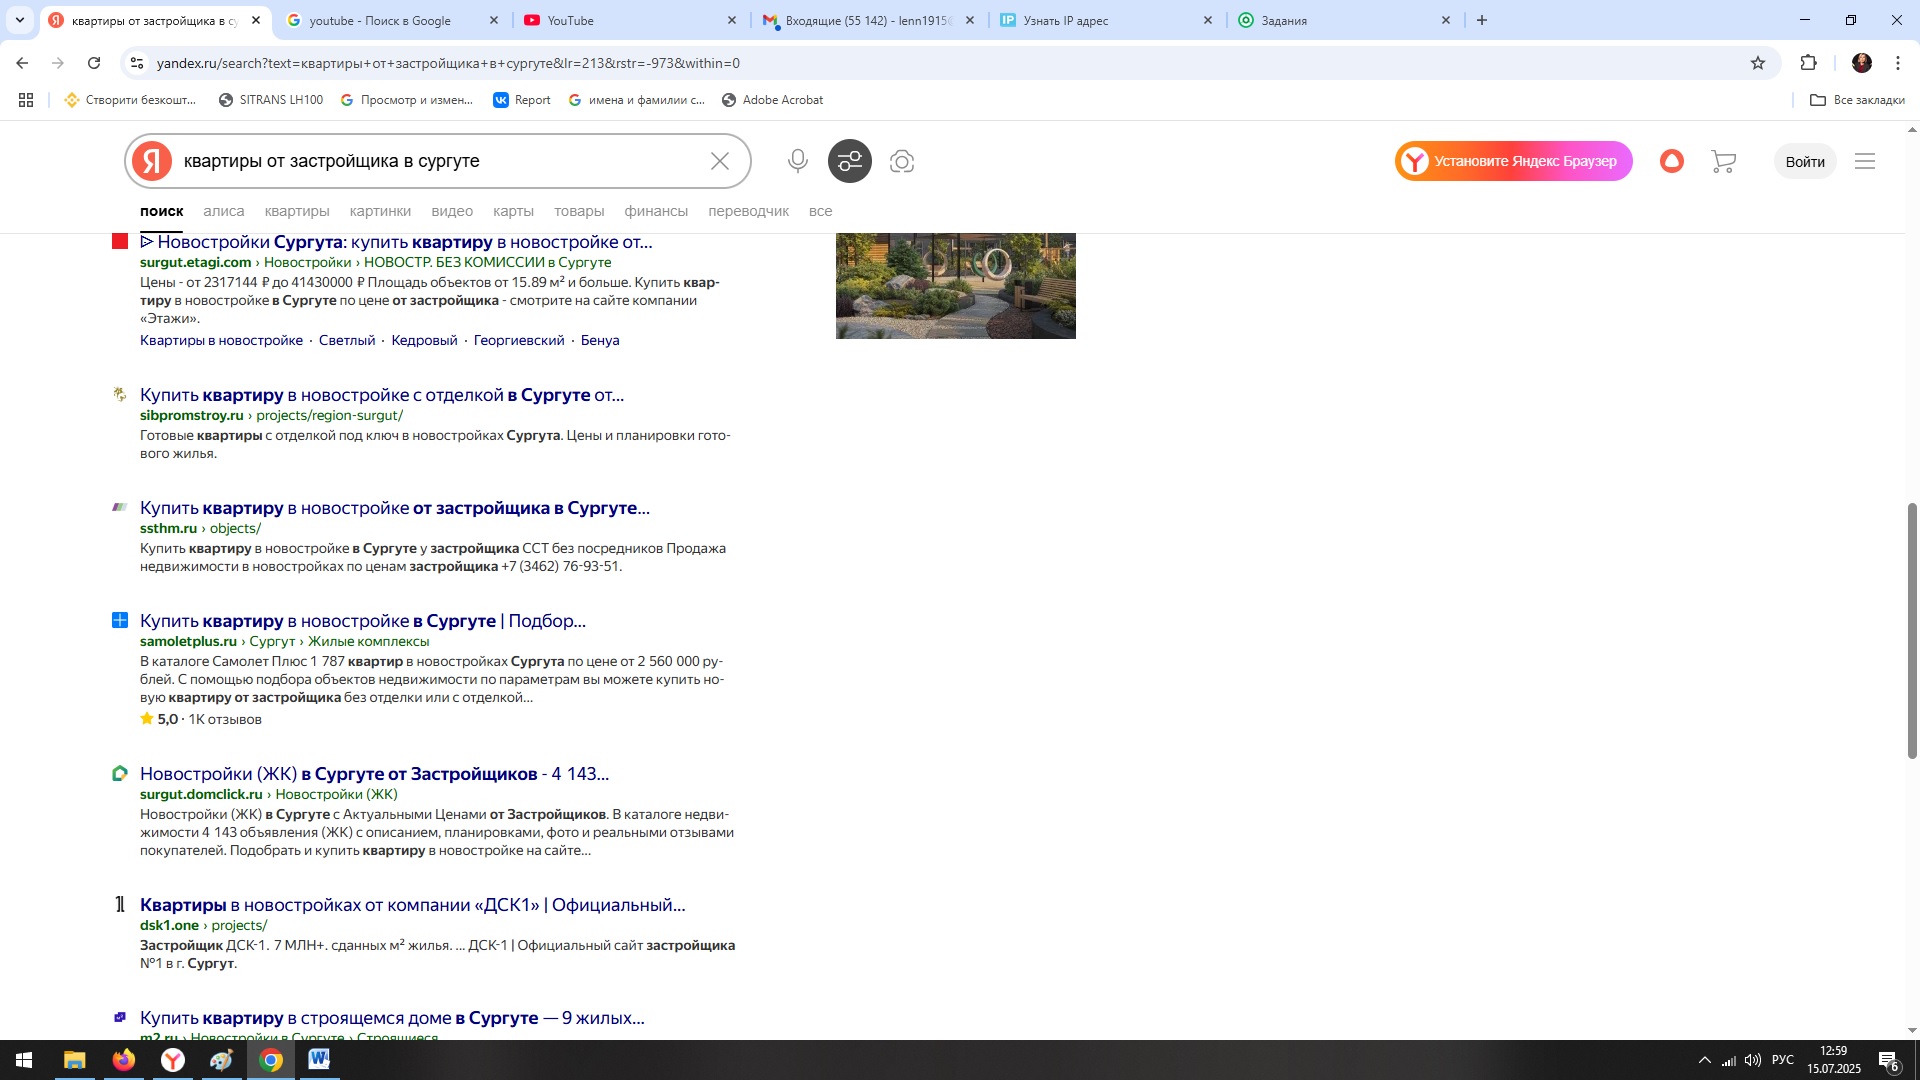The height and width of the screenshot is (1080, 1920).
Task: Click the page vertical scrollbar thumb
Action: click(1912, 630)
